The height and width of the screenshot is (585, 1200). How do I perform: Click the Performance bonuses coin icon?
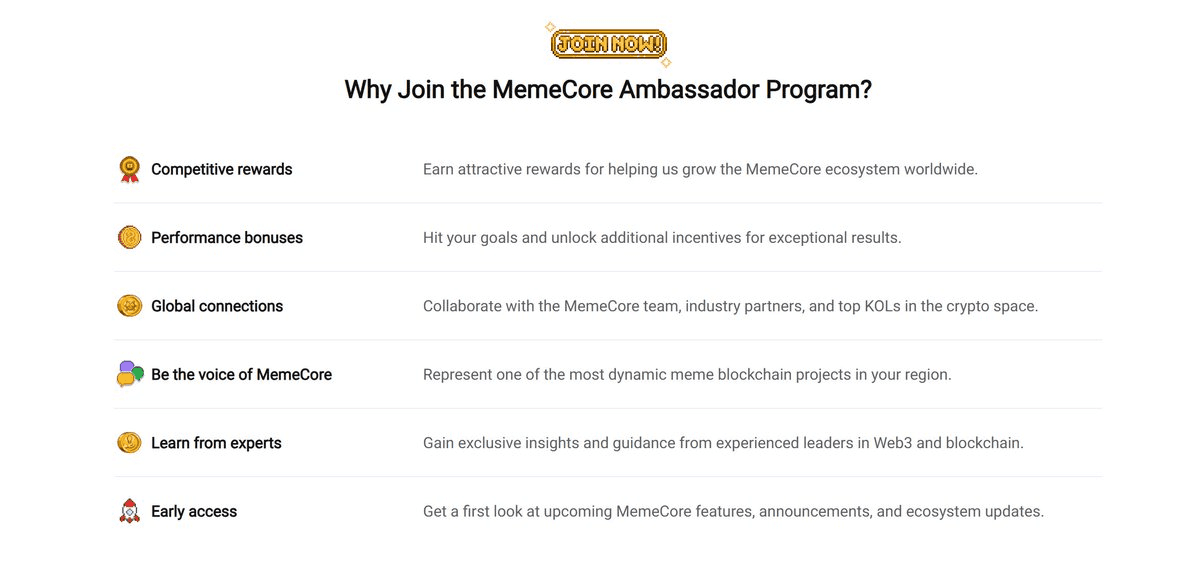(129, 237)
